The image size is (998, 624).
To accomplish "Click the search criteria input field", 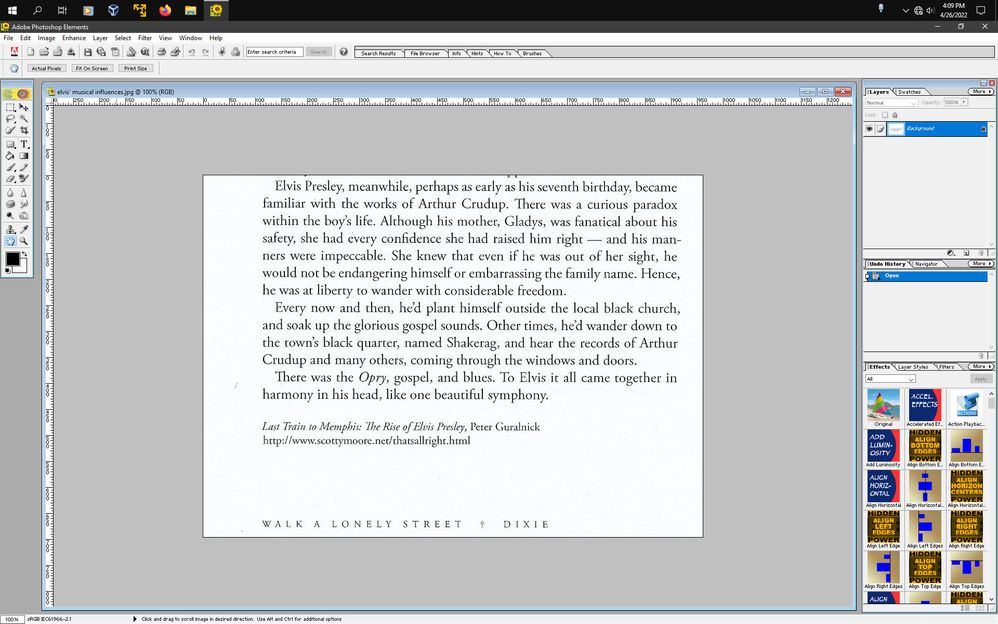I will tap(274, 52).
